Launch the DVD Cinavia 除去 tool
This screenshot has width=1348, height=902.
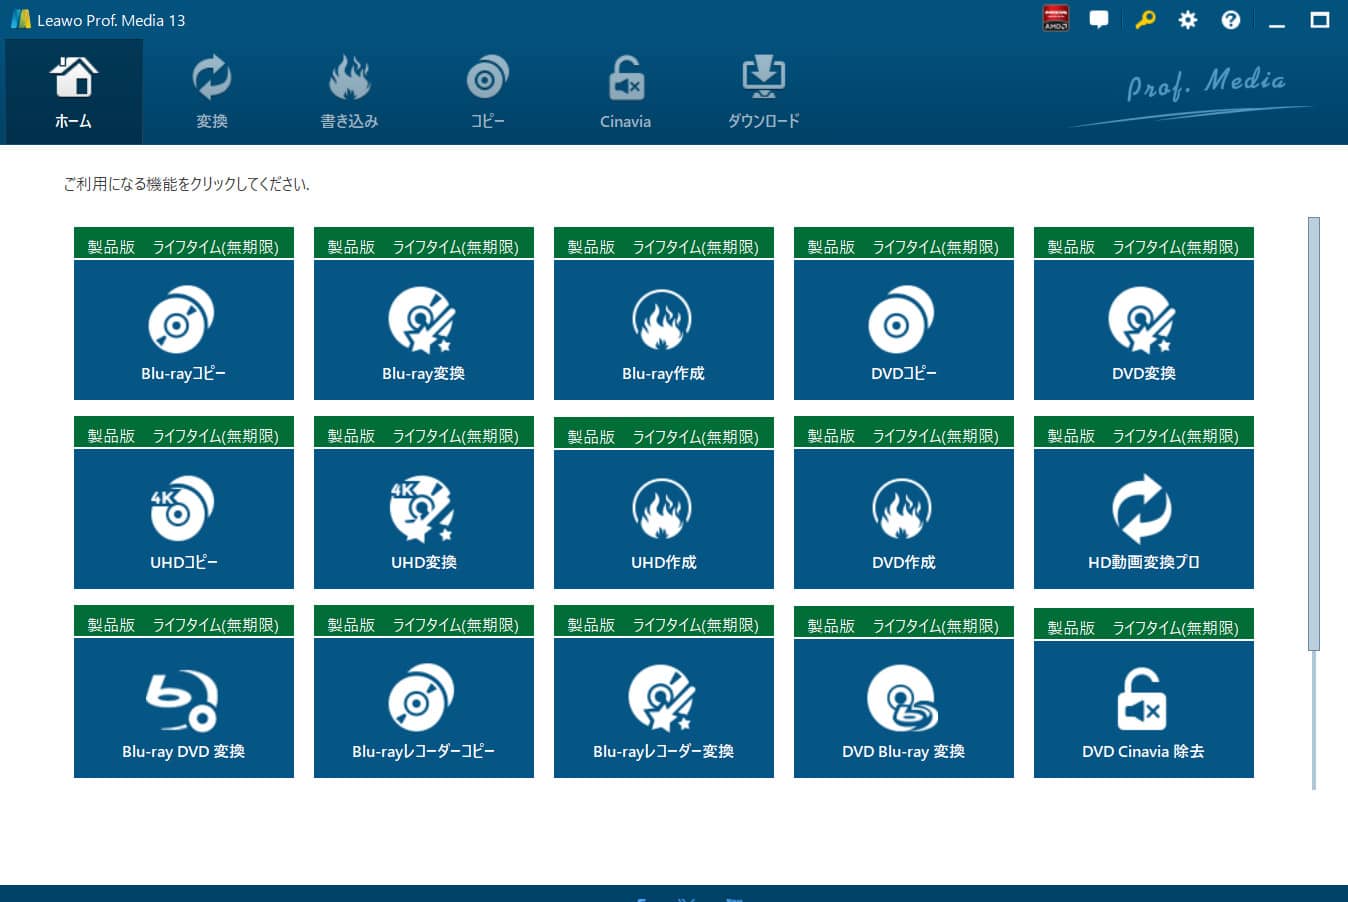click(1143, 709)
